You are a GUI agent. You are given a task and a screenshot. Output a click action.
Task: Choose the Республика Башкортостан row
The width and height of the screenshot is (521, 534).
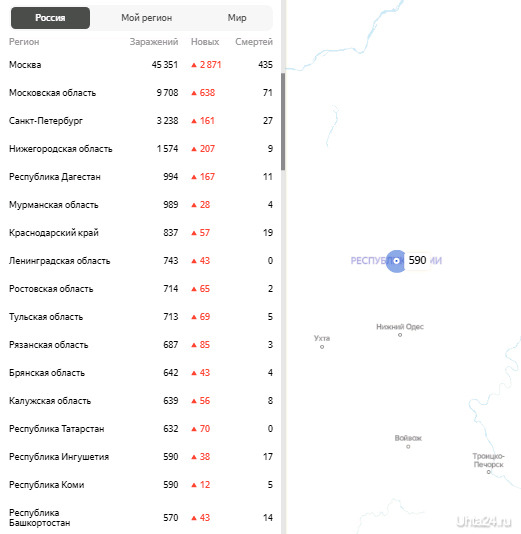(x=141, y=518)
